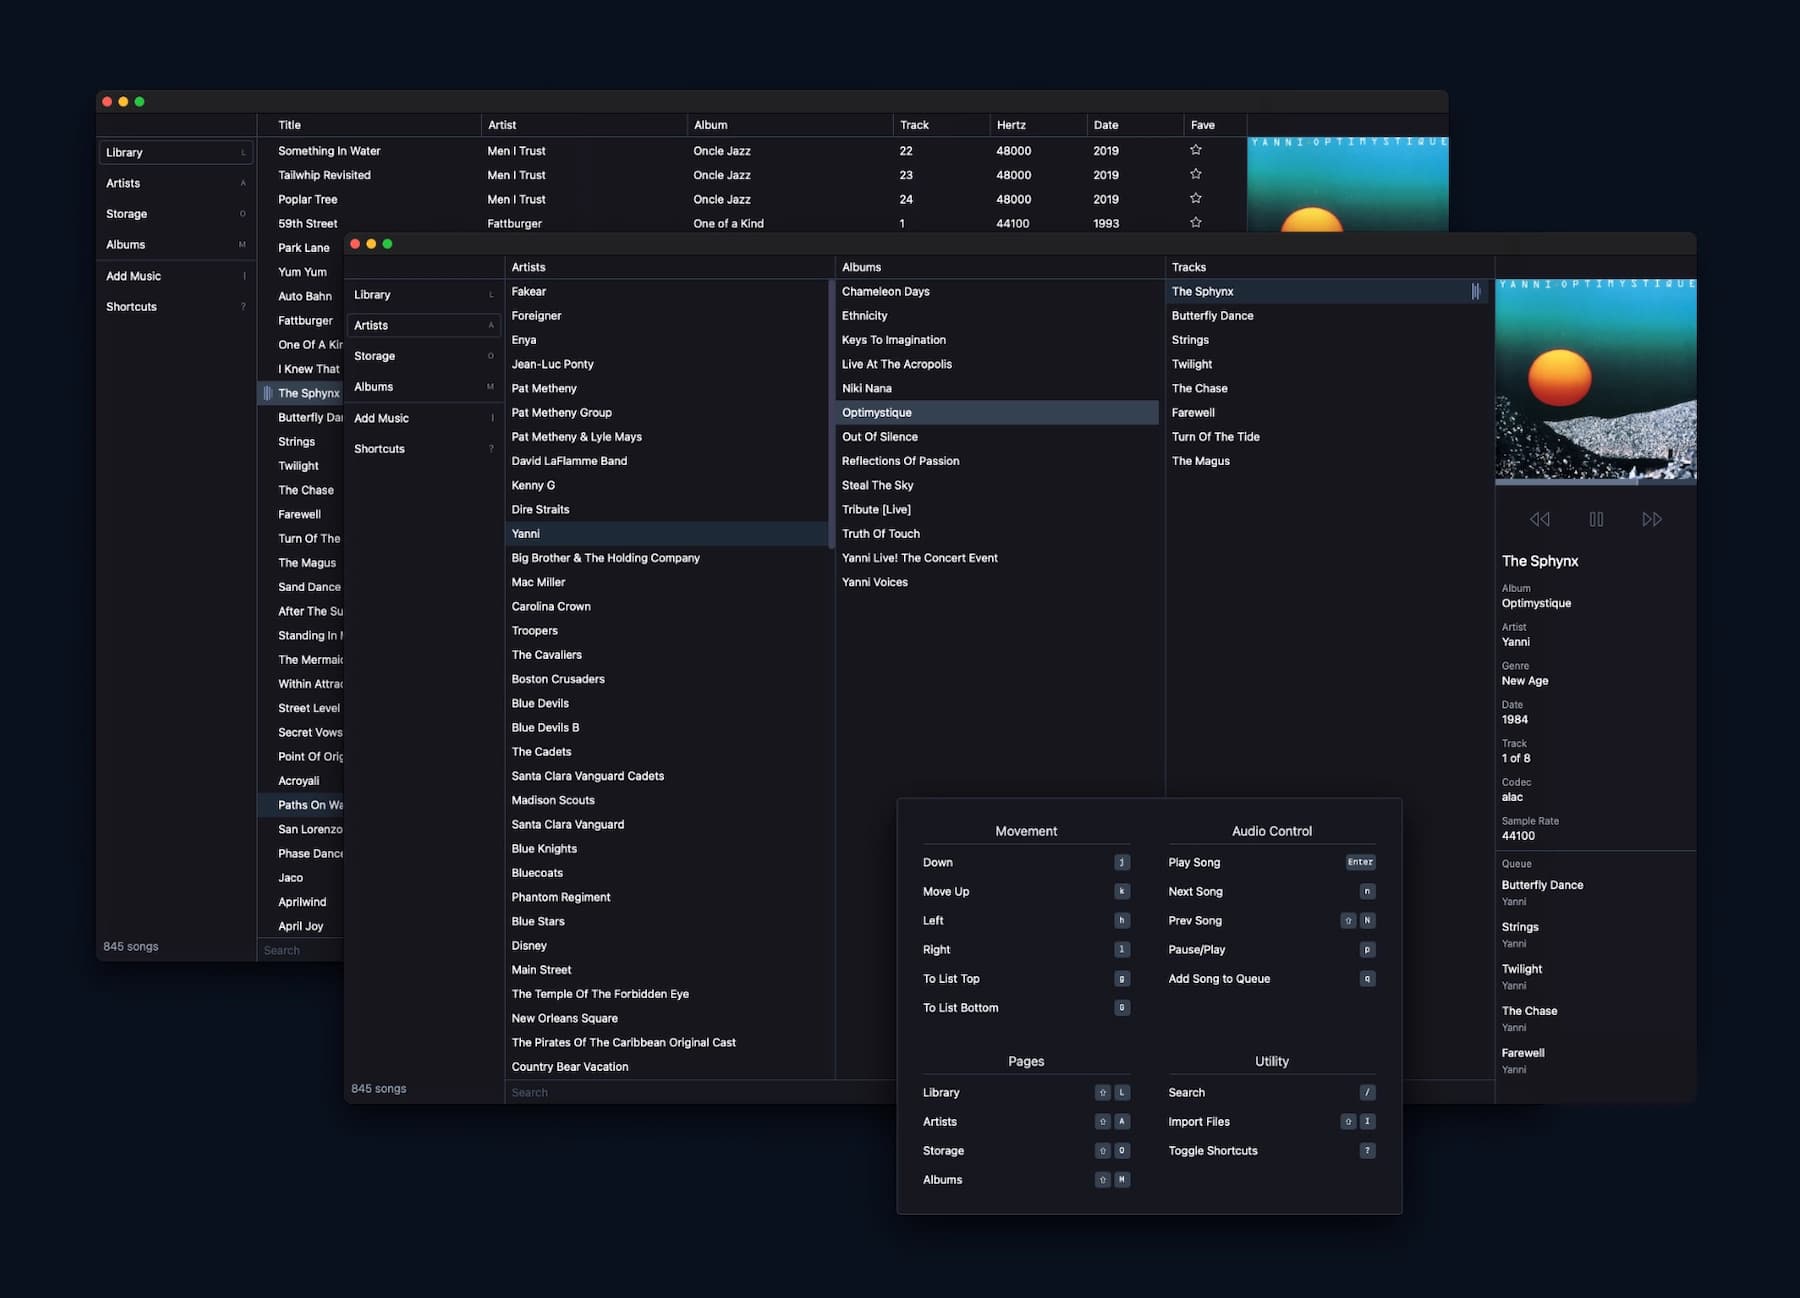The height and width of the screenshot is (1298, 1800).
Task: Select the album Live At The Acropolis
Action: [896, 364]
